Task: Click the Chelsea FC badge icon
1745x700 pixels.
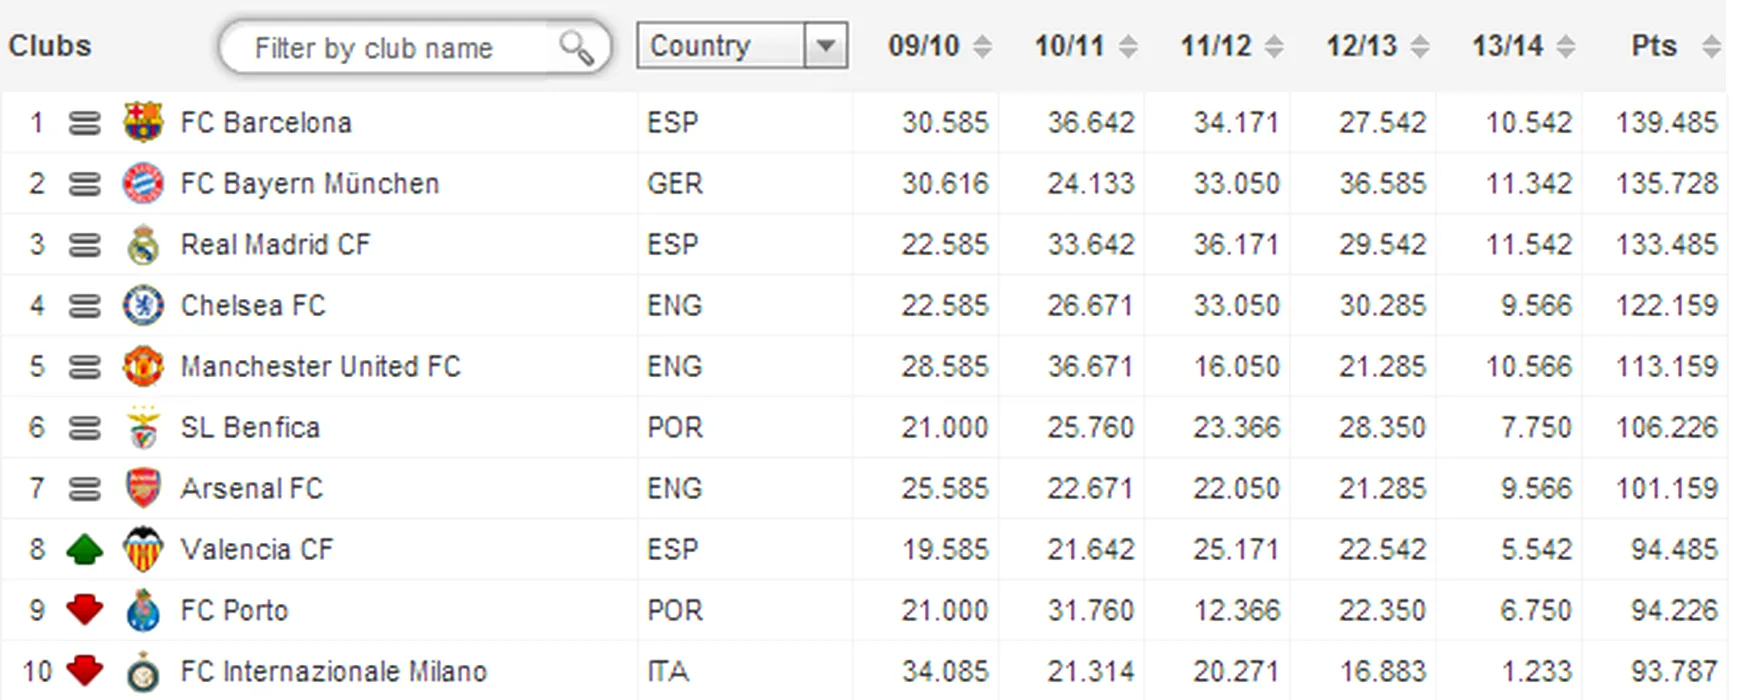Action: (143, 306)
